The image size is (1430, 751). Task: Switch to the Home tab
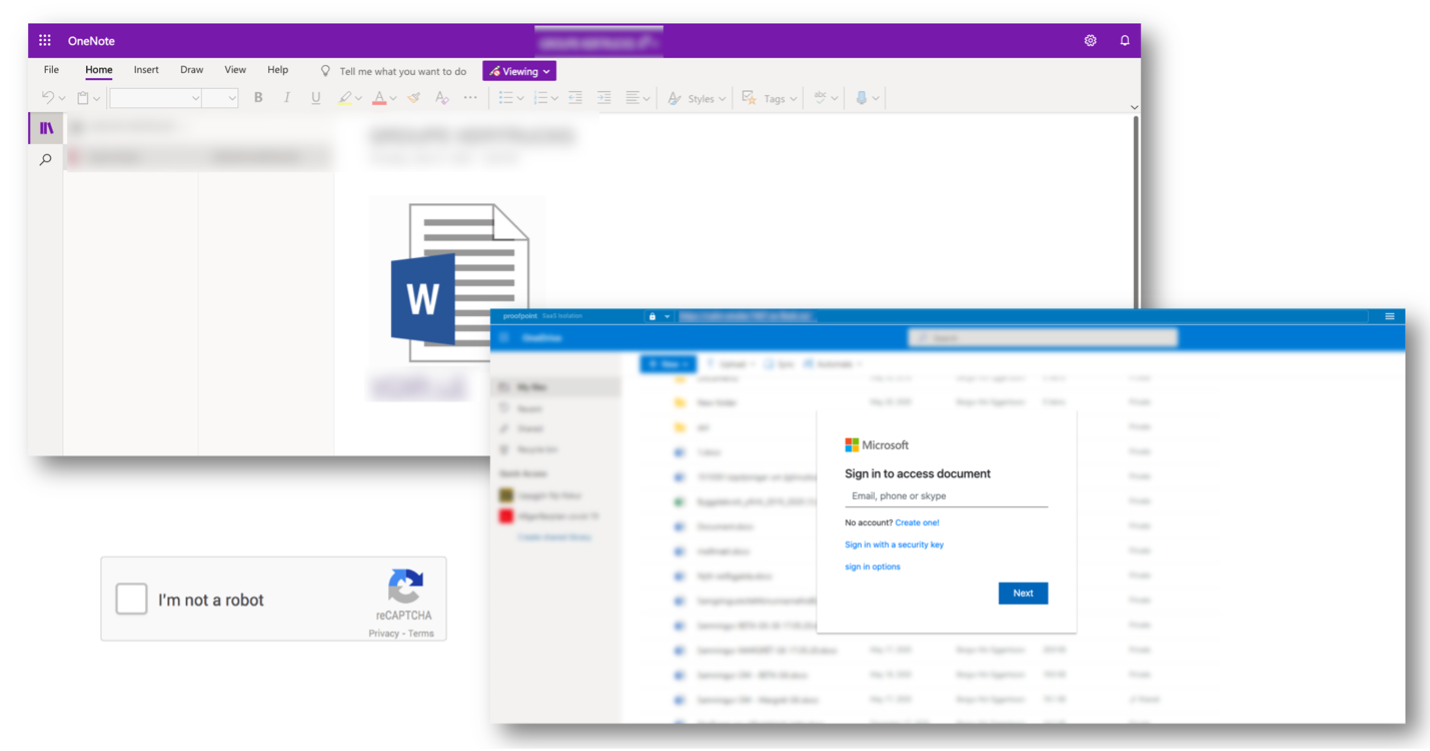[99, 70]
